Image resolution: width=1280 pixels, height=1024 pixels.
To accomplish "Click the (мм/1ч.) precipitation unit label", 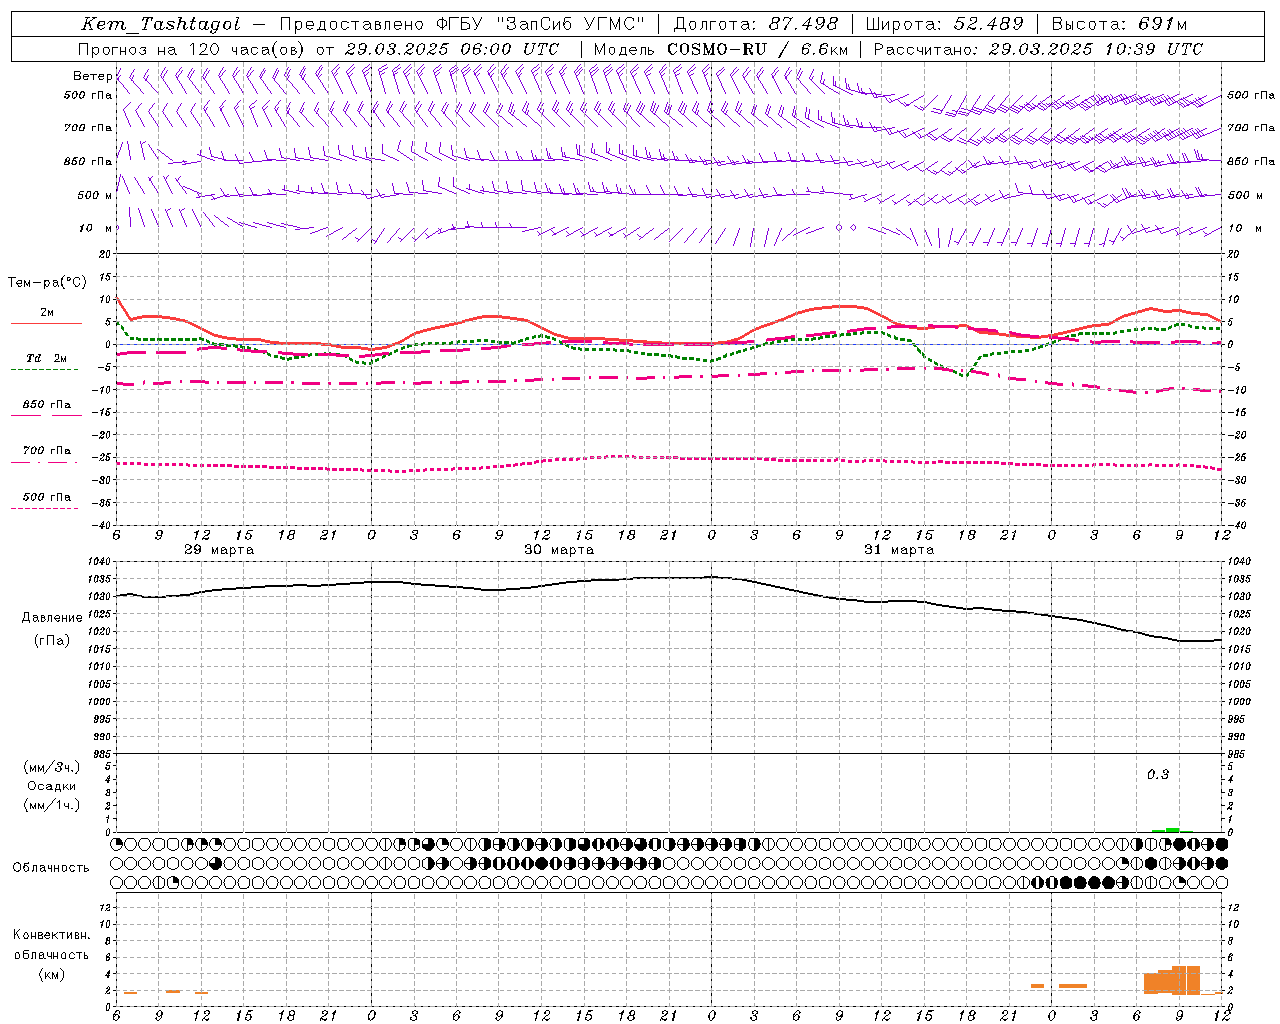I will point(52,805).
